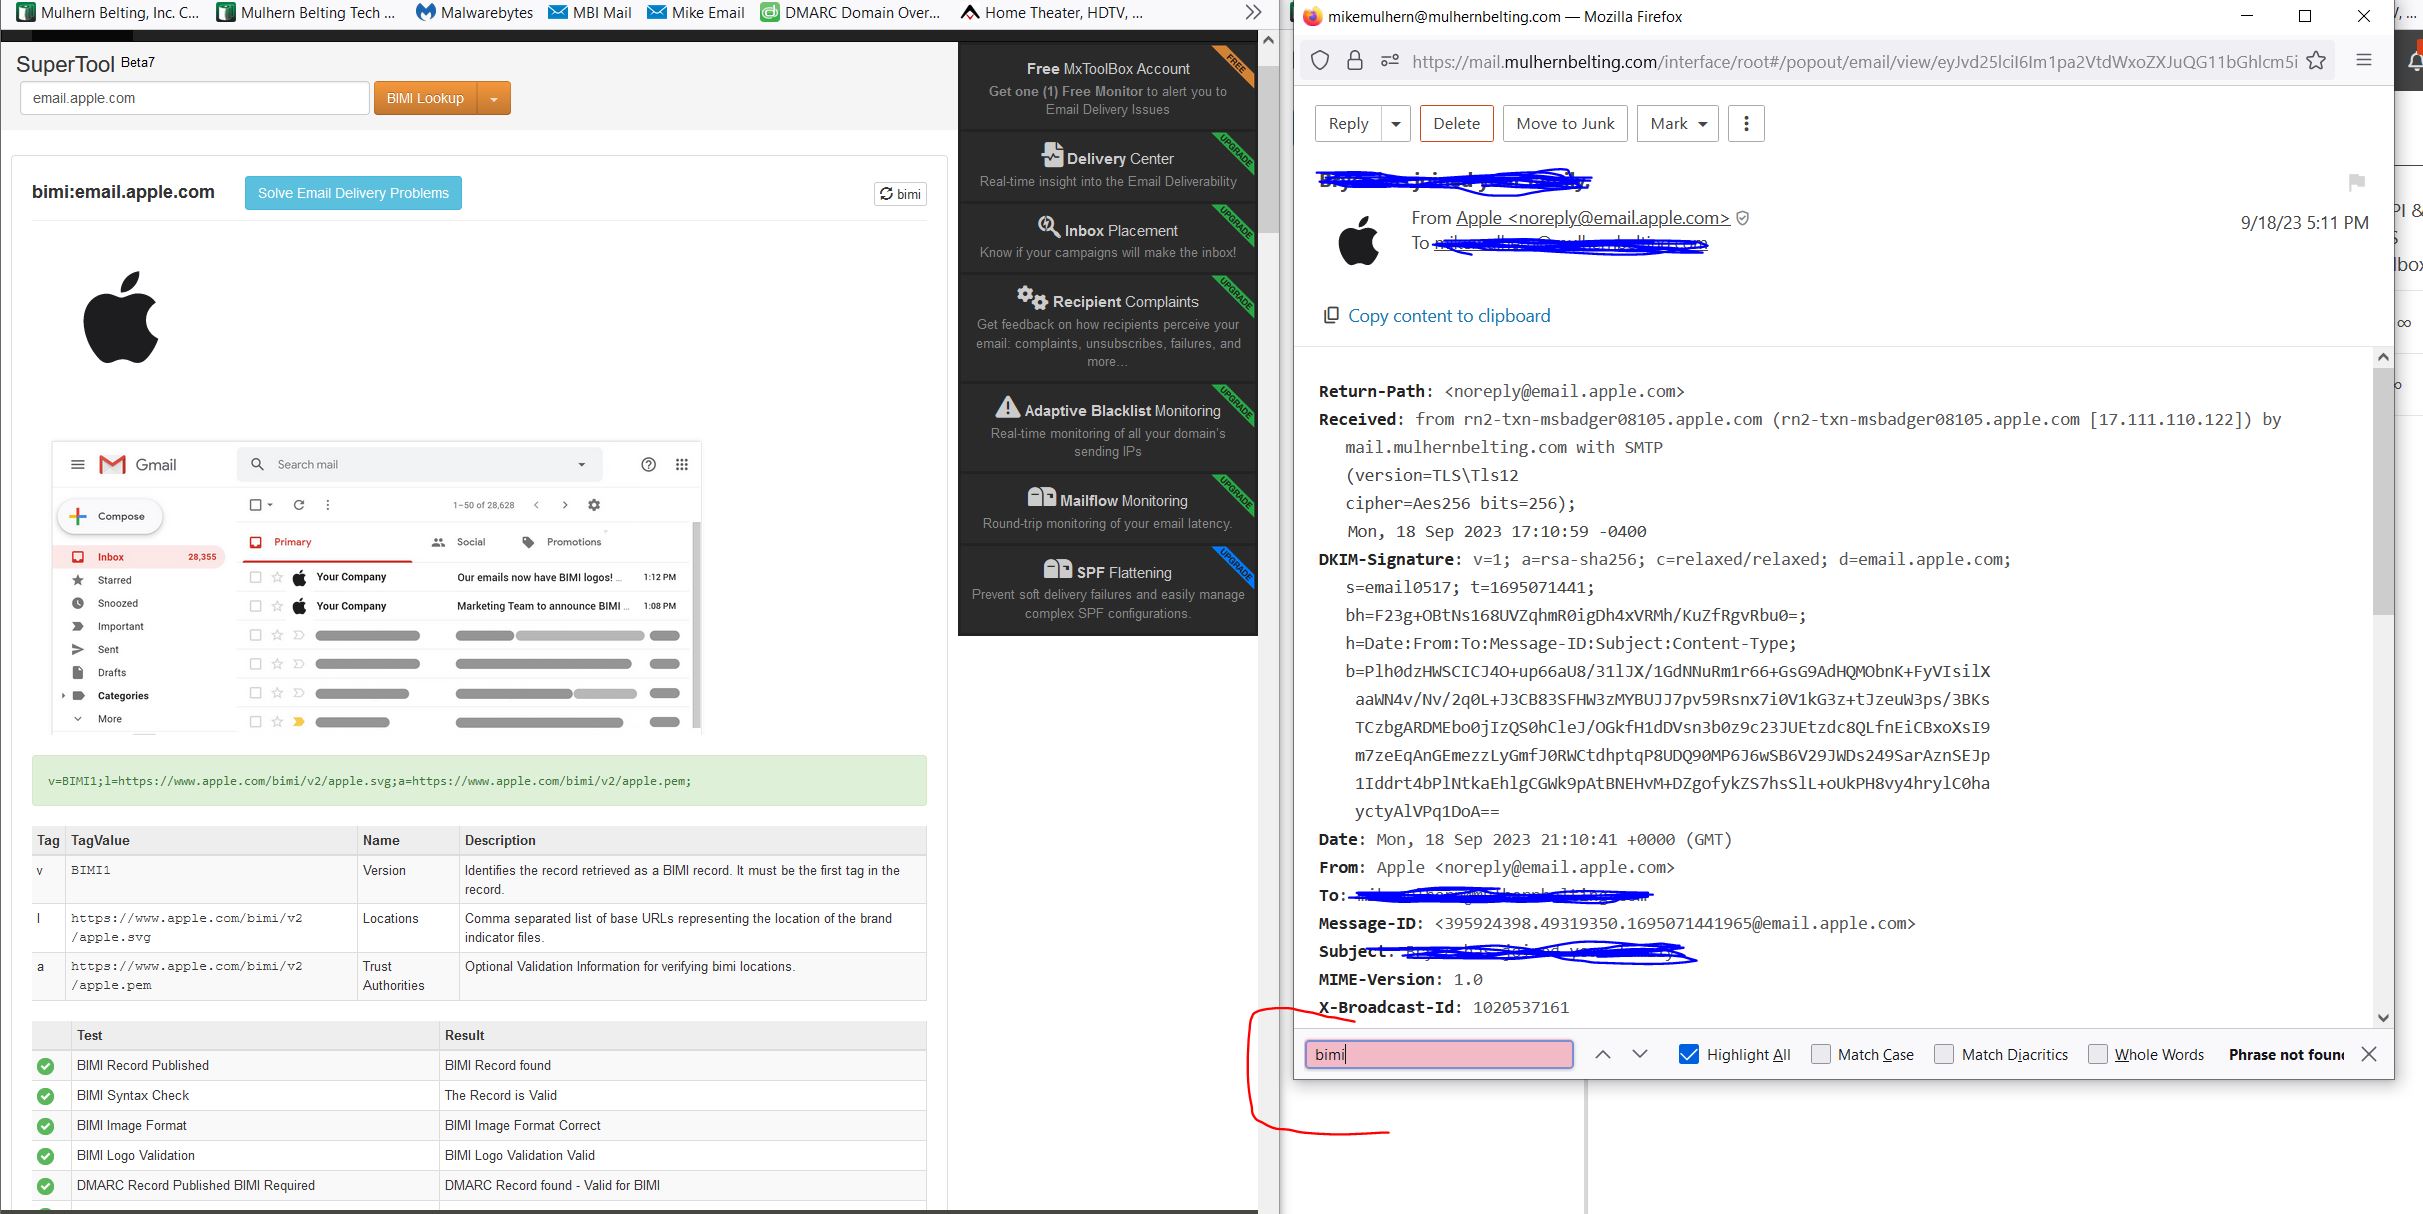Open the Mark dropdown menu
The image size is (2423, 1214).
(x=1678, y=123)
